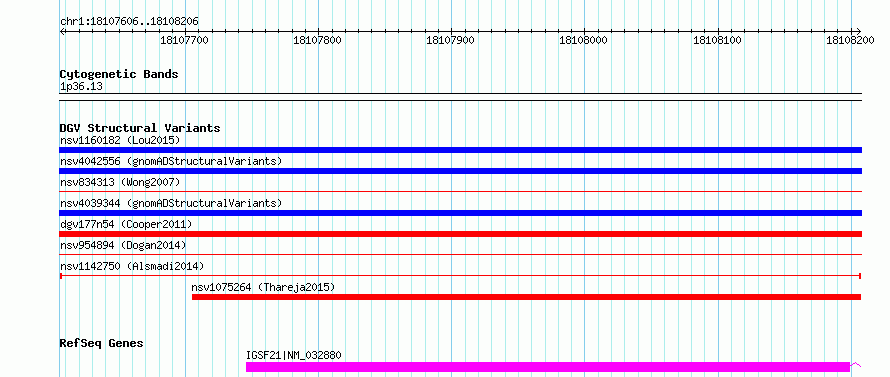The width and height of the screenshot is (890, 377).
Task: Click the magenta IGSF21 exon bar
Action: coord(548,367)
